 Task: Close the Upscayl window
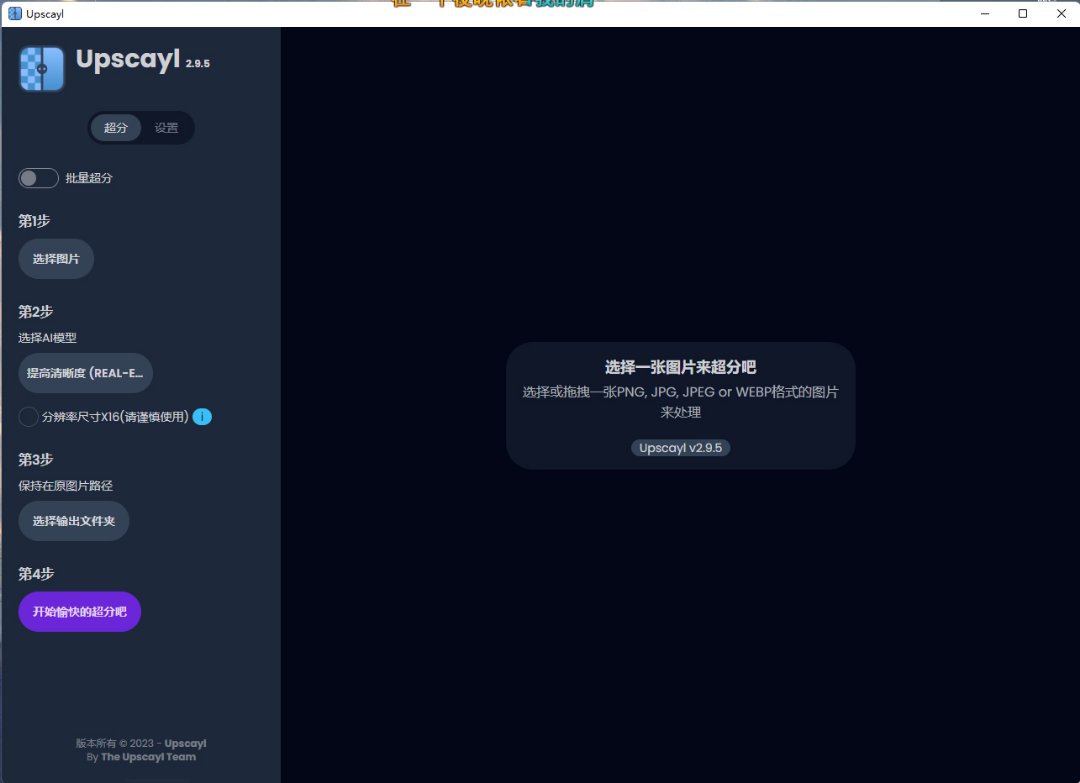click(x=1061, y=13)
